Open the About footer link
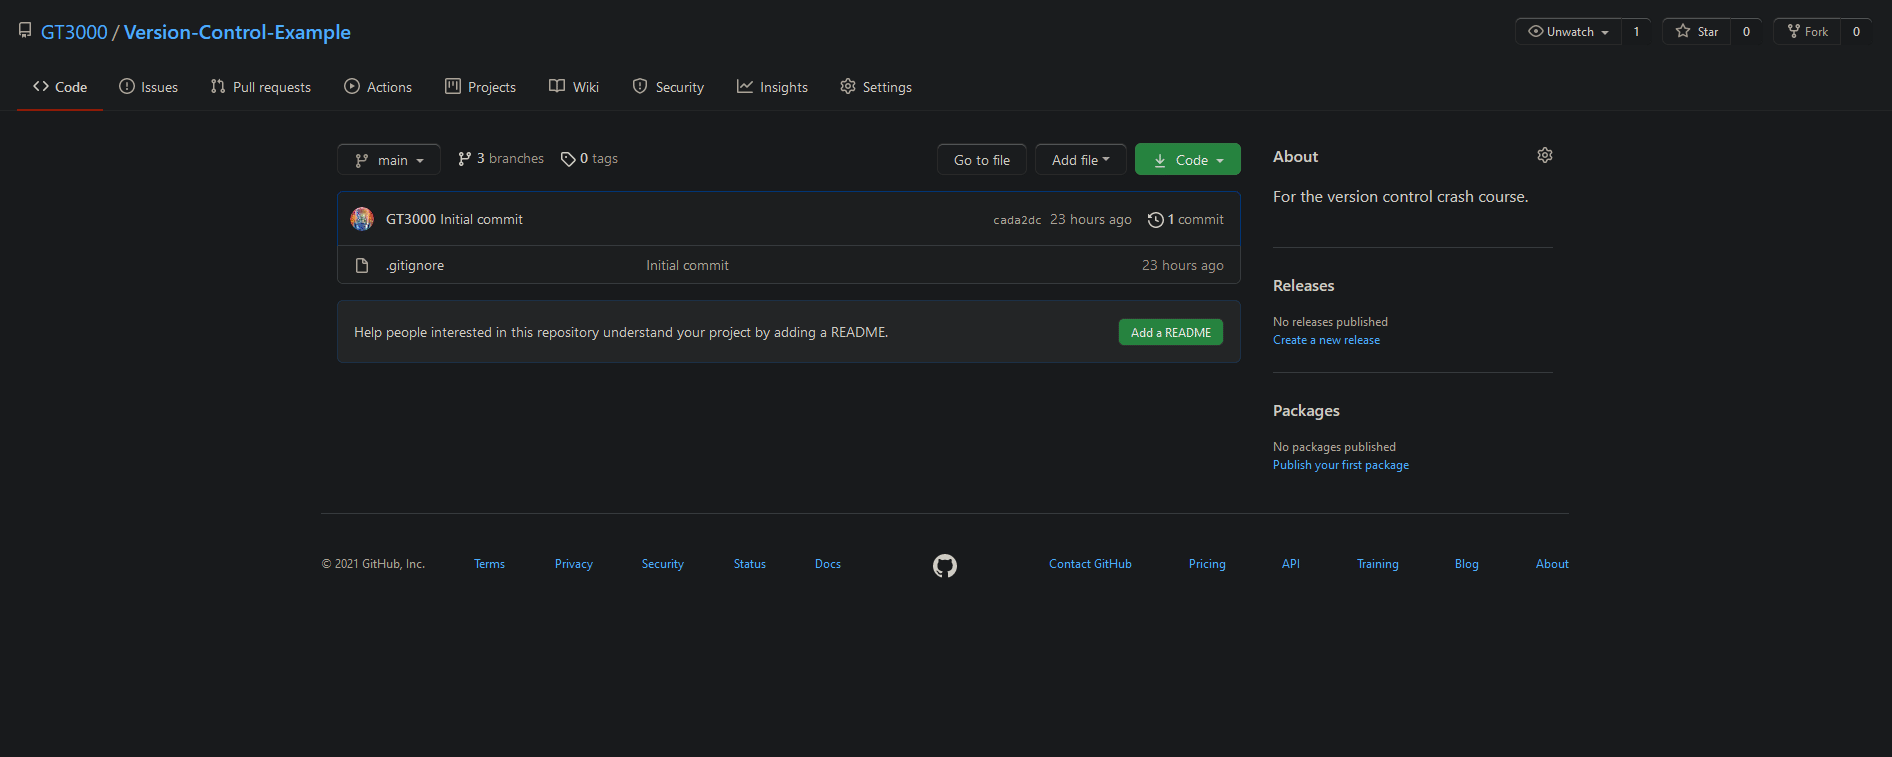Viewport: 1892px width, 757px height. point(1552,564)
